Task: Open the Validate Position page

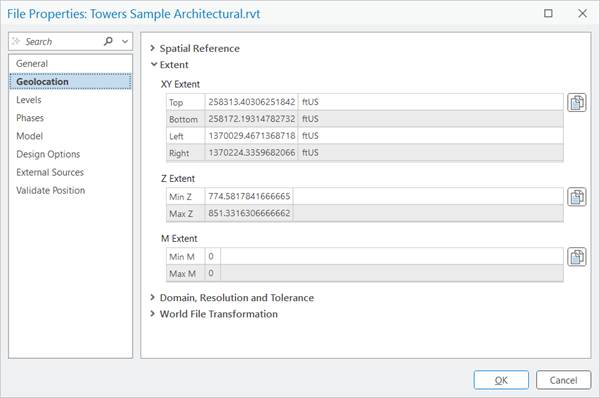Action: 70,190
